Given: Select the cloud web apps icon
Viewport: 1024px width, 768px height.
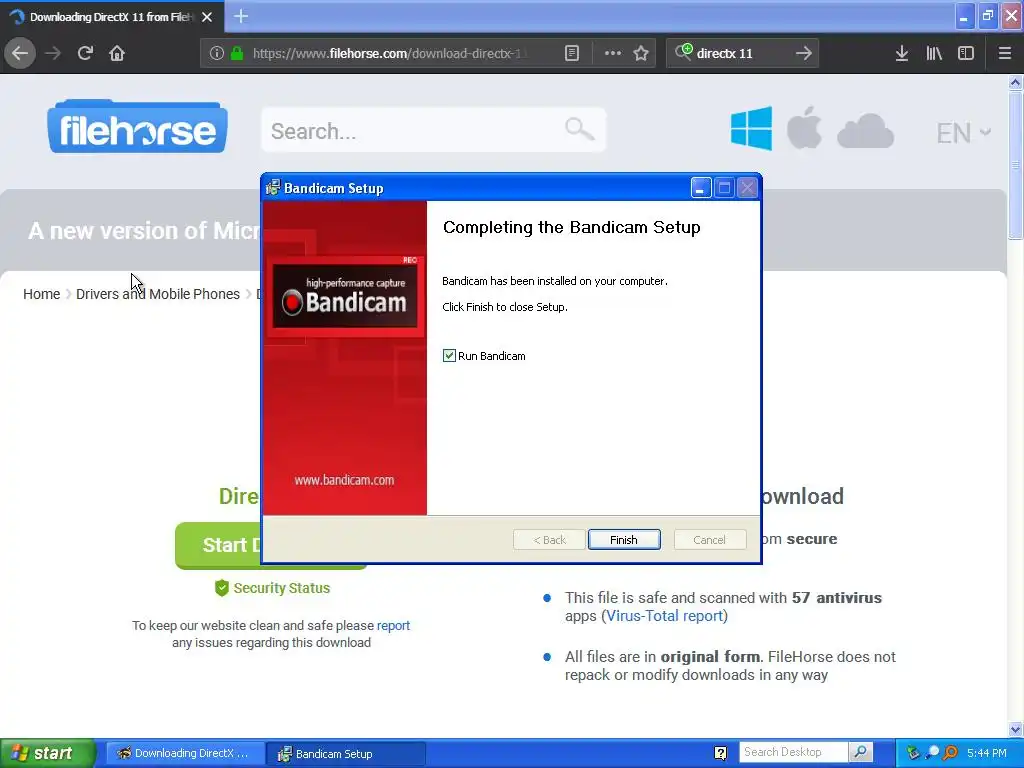Looking at the screenshot, I should [x=865, y=130].
